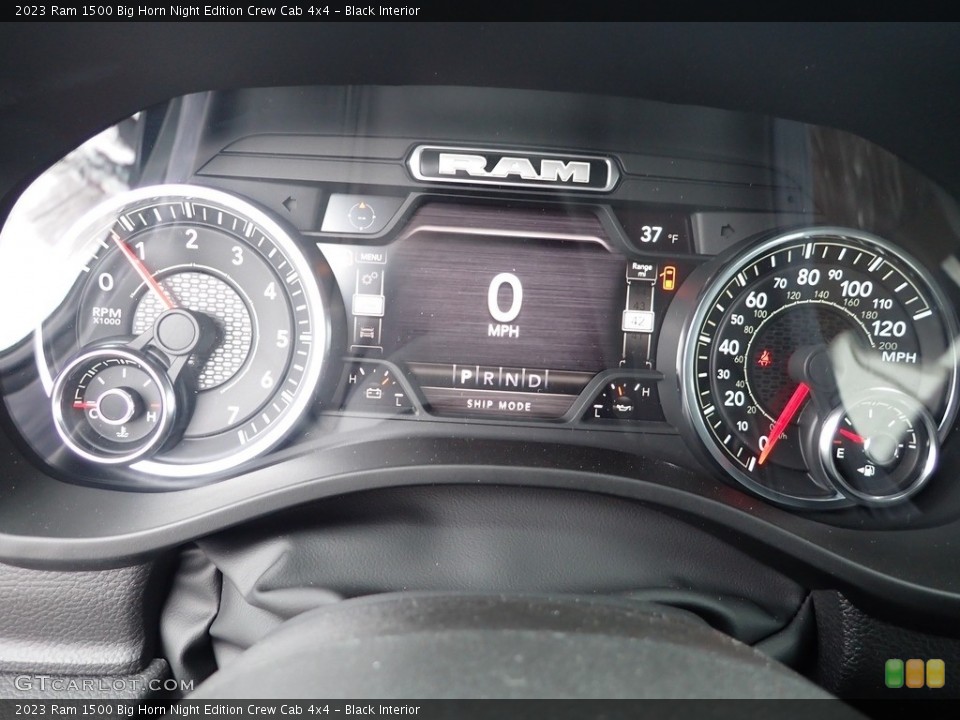Tap the coolant temperature gauge icon
960x720 pixels.
pos(122,433)
